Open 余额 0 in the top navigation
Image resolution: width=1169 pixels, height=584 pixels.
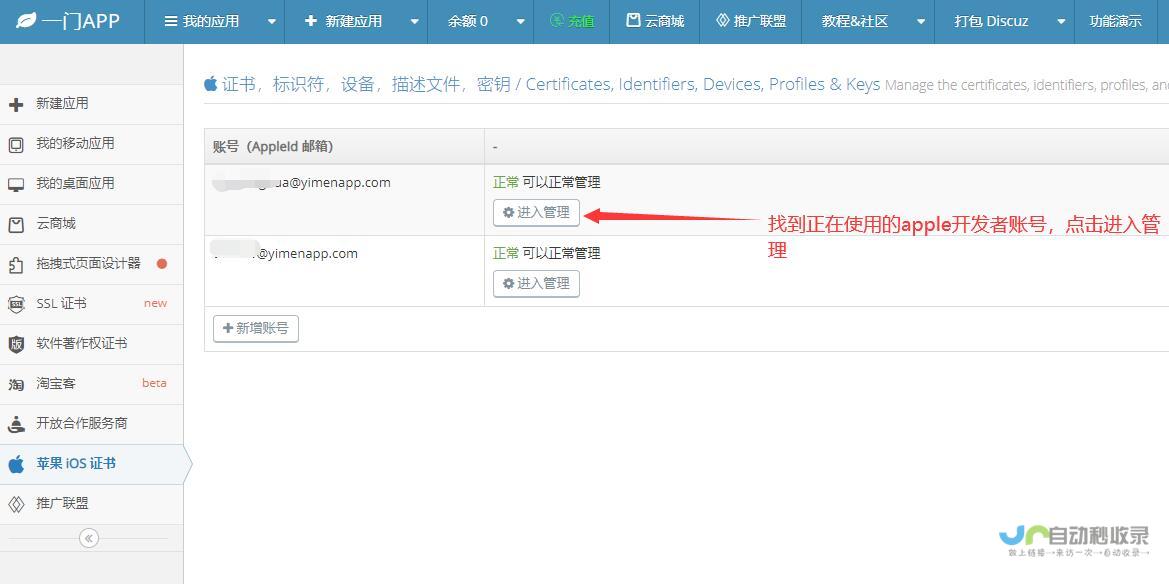tap(467, 22)
